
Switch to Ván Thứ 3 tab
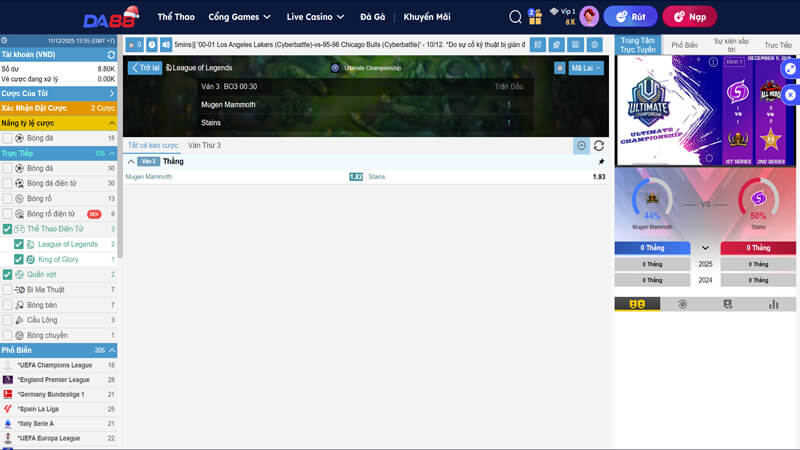[204, 145]
